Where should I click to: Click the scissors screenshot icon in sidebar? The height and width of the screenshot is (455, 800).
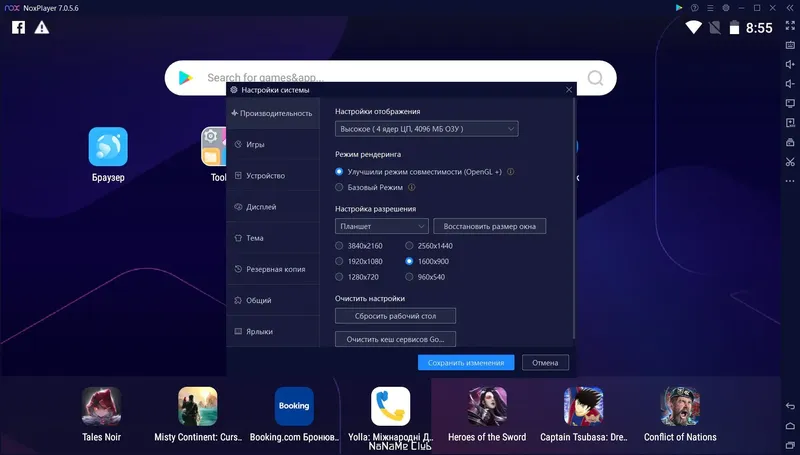[x=790, y=162]
